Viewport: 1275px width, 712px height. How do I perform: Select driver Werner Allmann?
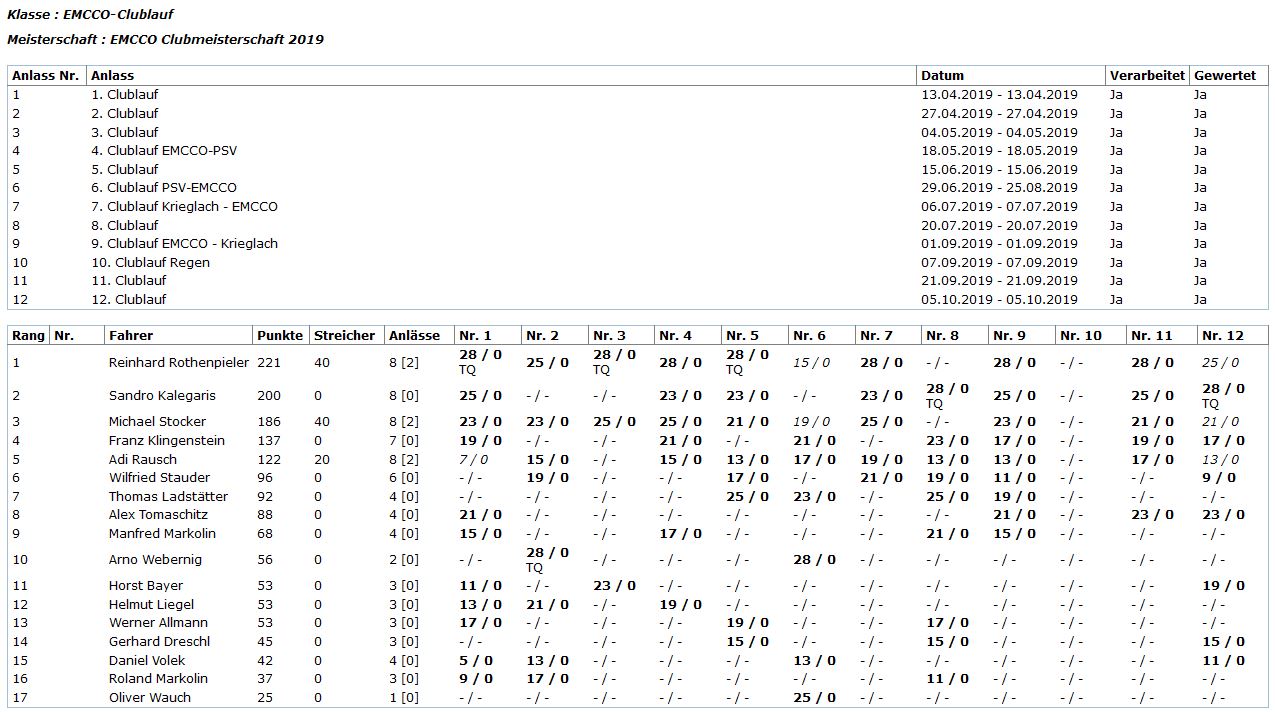[159, 623]
